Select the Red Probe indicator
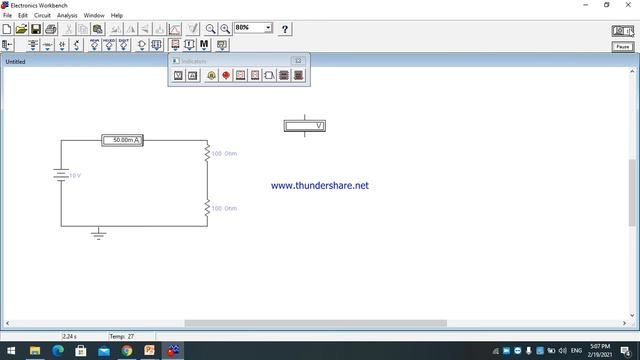Viewport: 640px width, 360px height. (226, 76)
